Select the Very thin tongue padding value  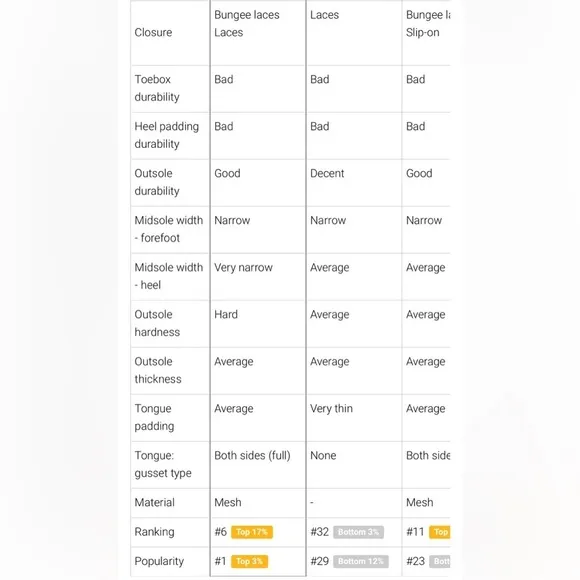point(331,408)
